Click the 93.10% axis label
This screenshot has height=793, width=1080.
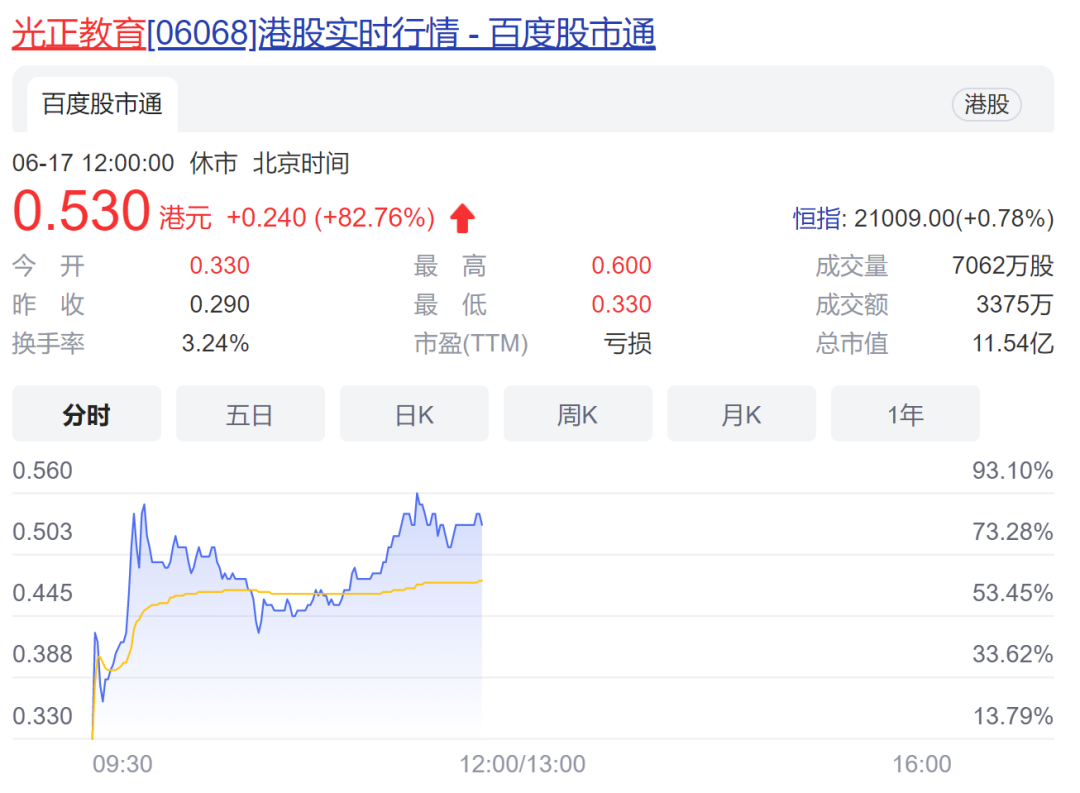[1012, 471]
